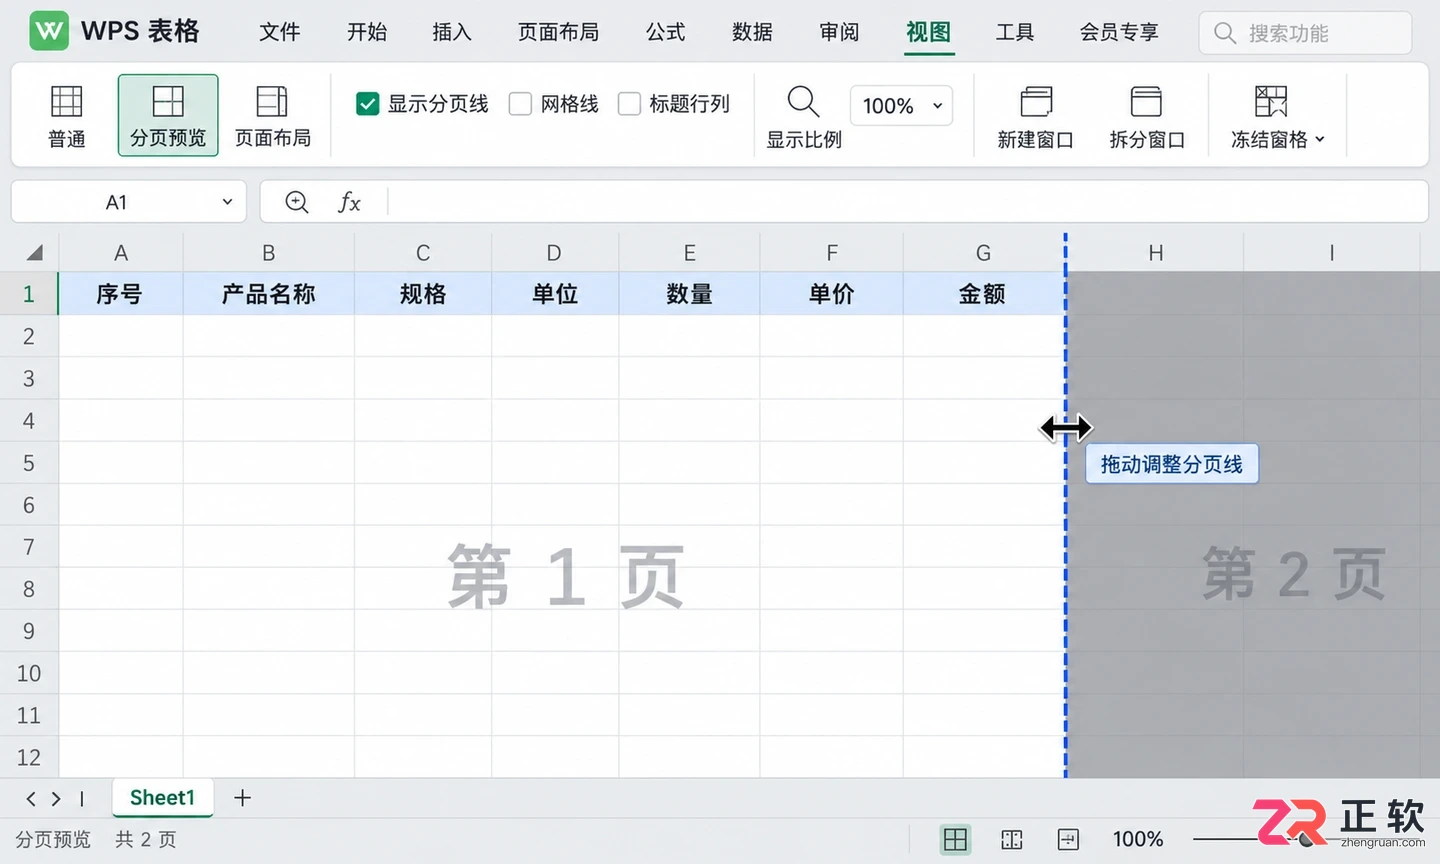The image size is (1440, 864).
Task: Click the 金额 cell
Action: (983, 294)
